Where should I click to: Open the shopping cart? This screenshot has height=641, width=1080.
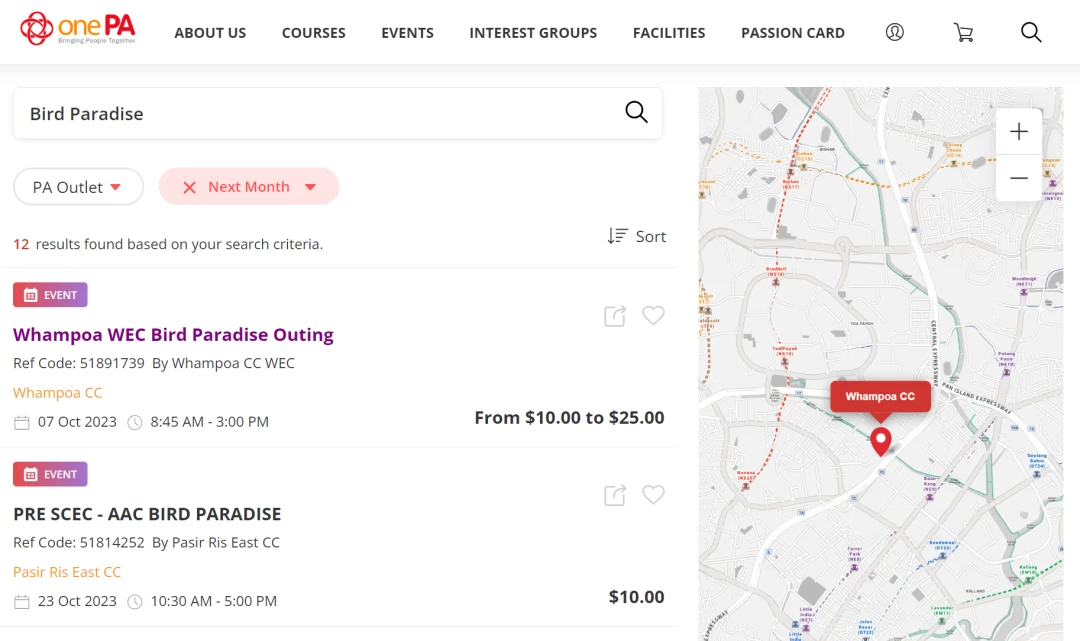(x=963, y=32)
